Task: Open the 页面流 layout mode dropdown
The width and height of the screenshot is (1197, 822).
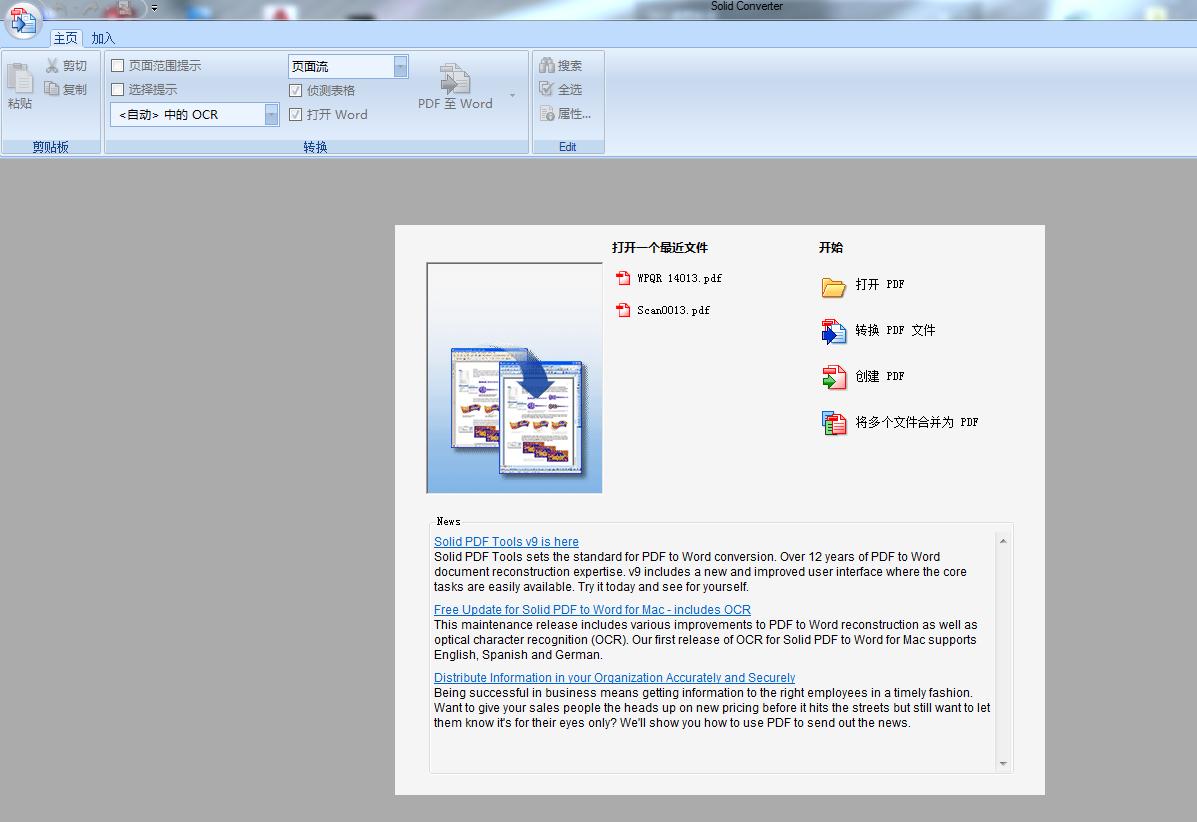Action: click(400, 66)
